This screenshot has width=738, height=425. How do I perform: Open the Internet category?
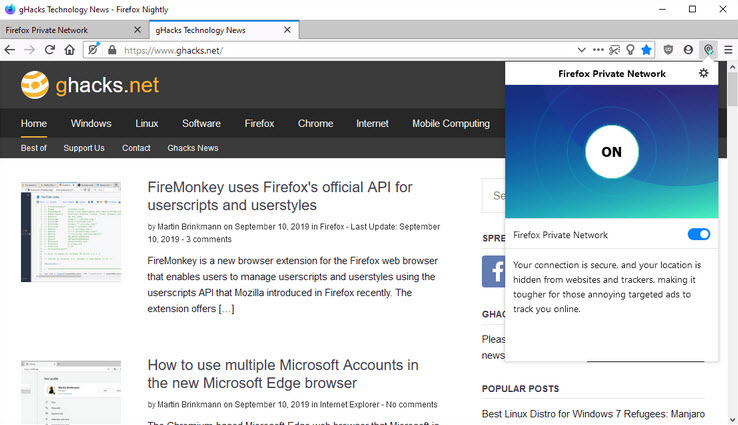click(x=372, y=123)
